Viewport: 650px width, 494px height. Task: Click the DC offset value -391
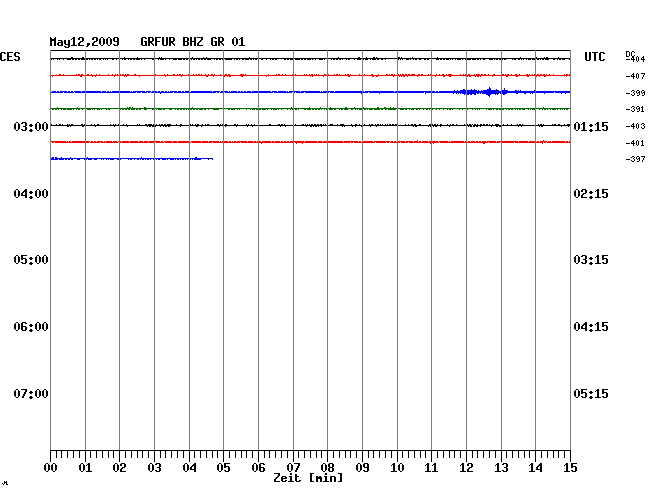click(635, 109)
